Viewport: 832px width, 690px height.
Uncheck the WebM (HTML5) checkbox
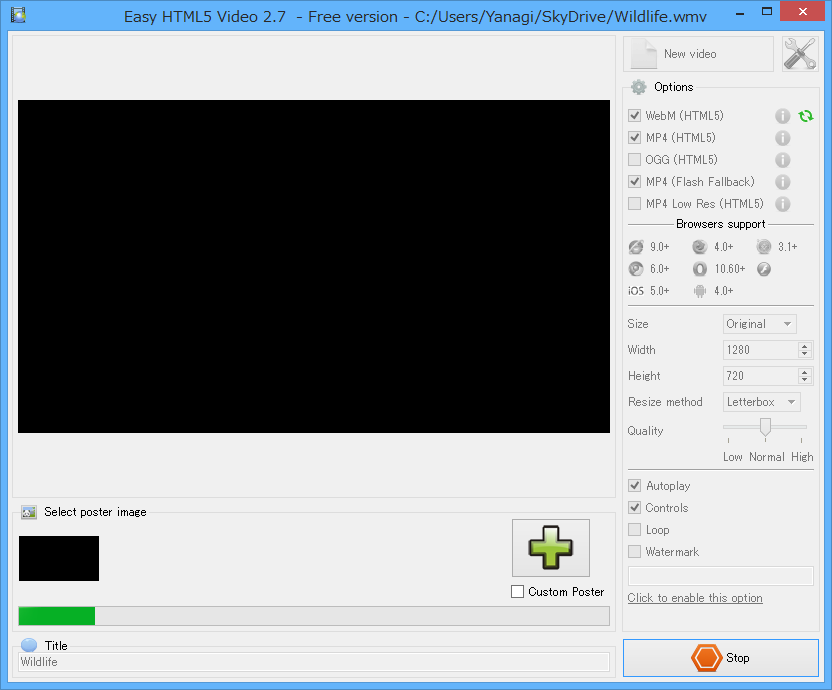tap(635, 116)
